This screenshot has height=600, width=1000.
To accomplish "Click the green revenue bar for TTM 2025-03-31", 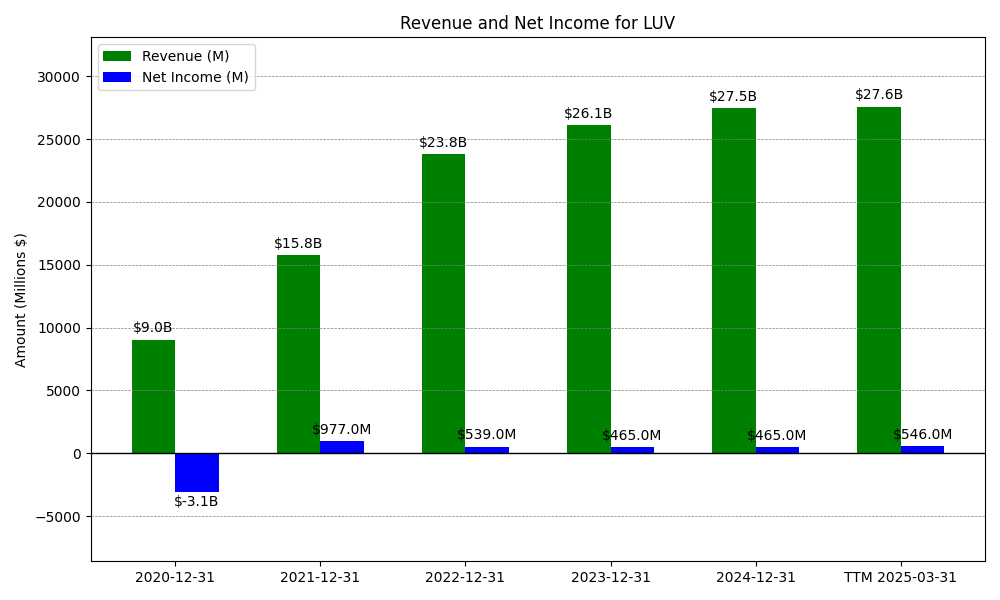I will 879,280.
